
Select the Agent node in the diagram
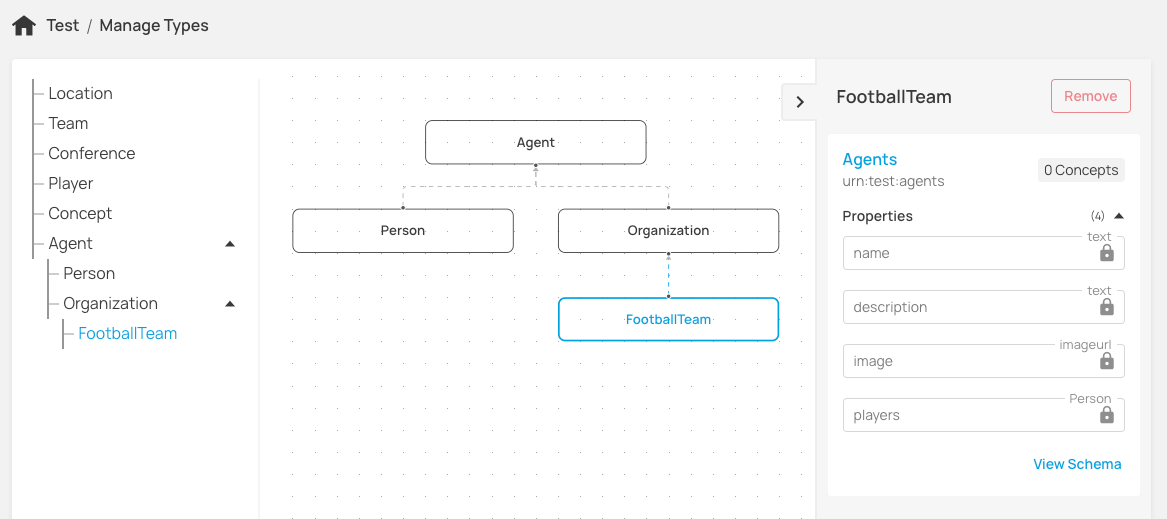[535, 143]
